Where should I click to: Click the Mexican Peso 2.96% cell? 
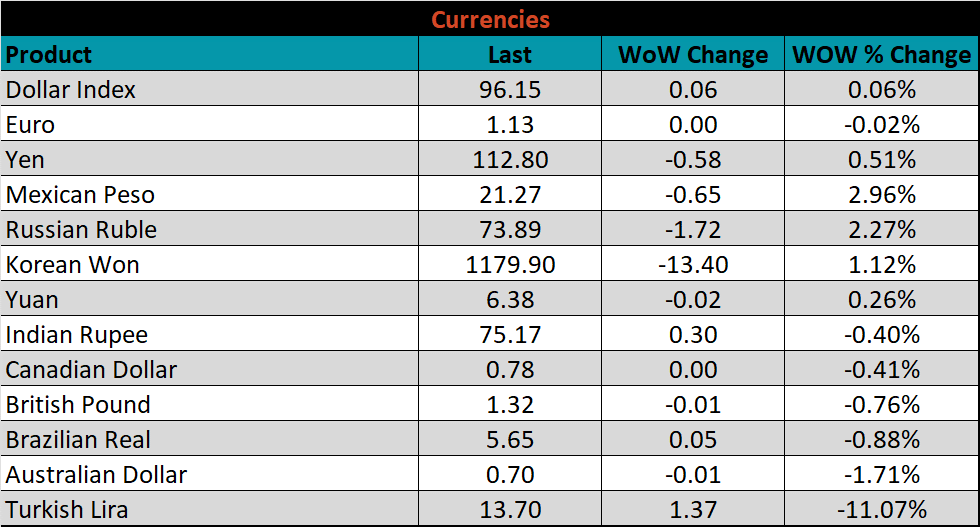[881, 195]
